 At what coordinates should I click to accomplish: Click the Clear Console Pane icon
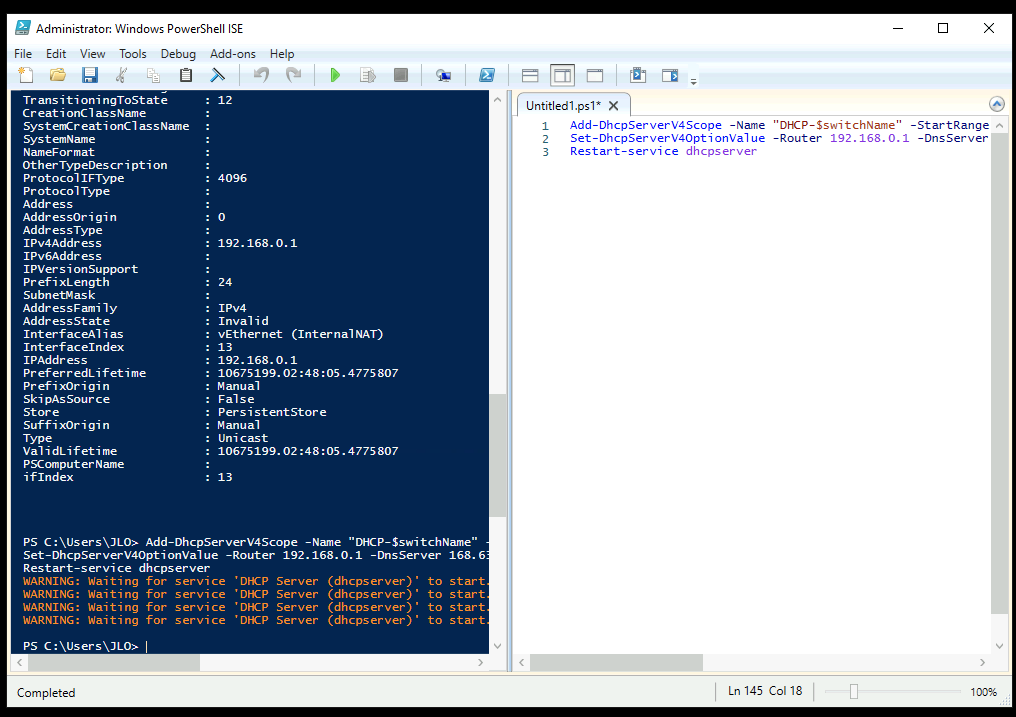pos(217,75)
